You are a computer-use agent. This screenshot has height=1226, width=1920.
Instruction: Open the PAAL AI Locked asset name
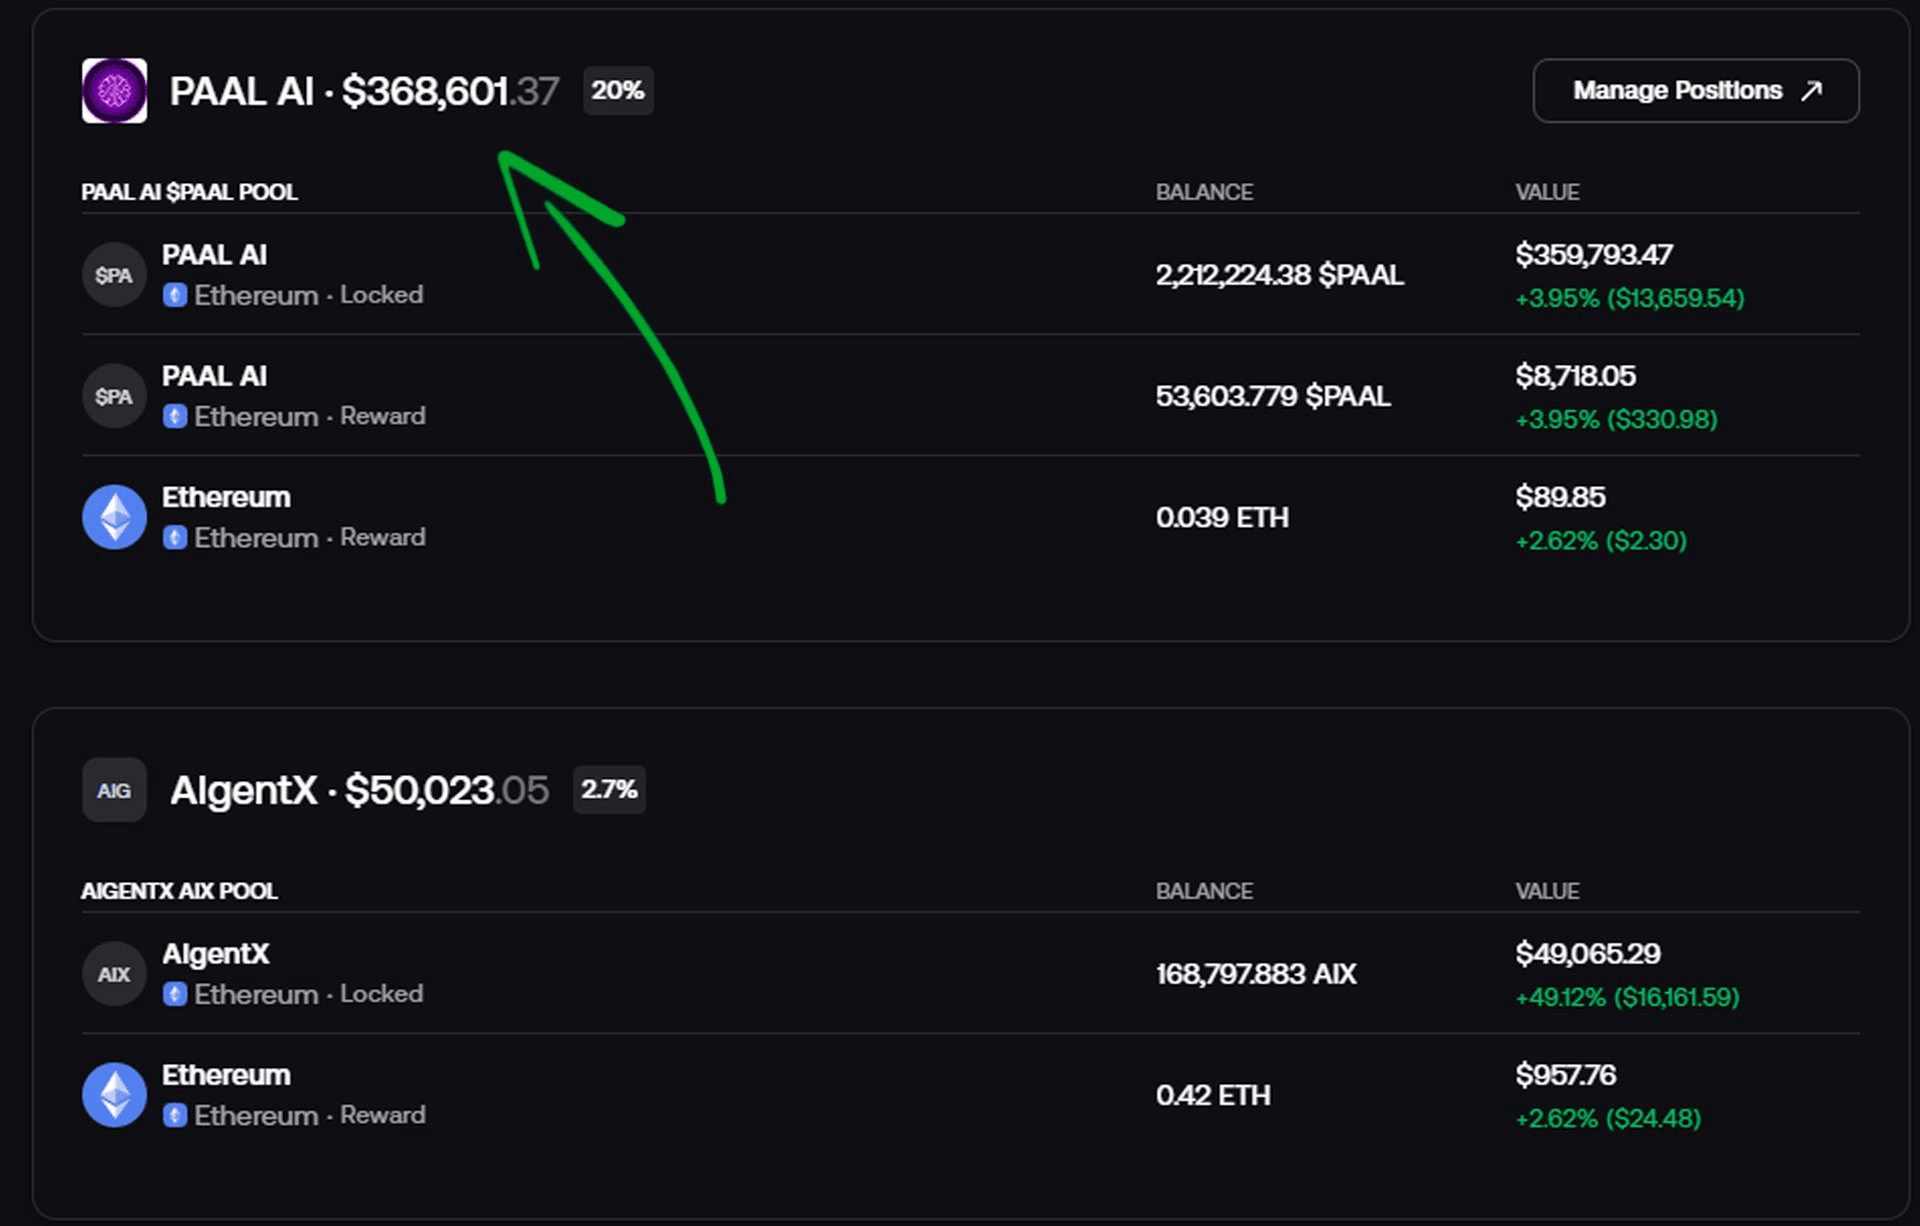(214, 255)
